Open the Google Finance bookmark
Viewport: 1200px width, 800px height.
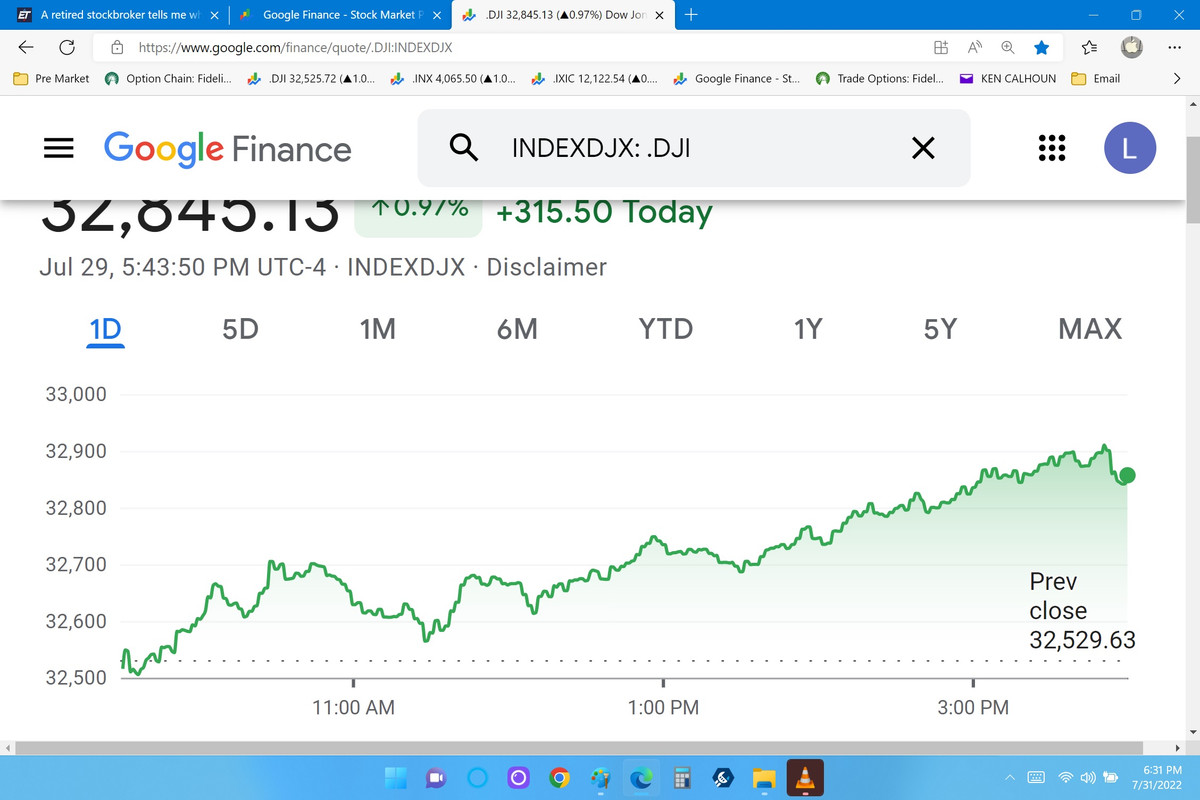(x=737, y=78)
